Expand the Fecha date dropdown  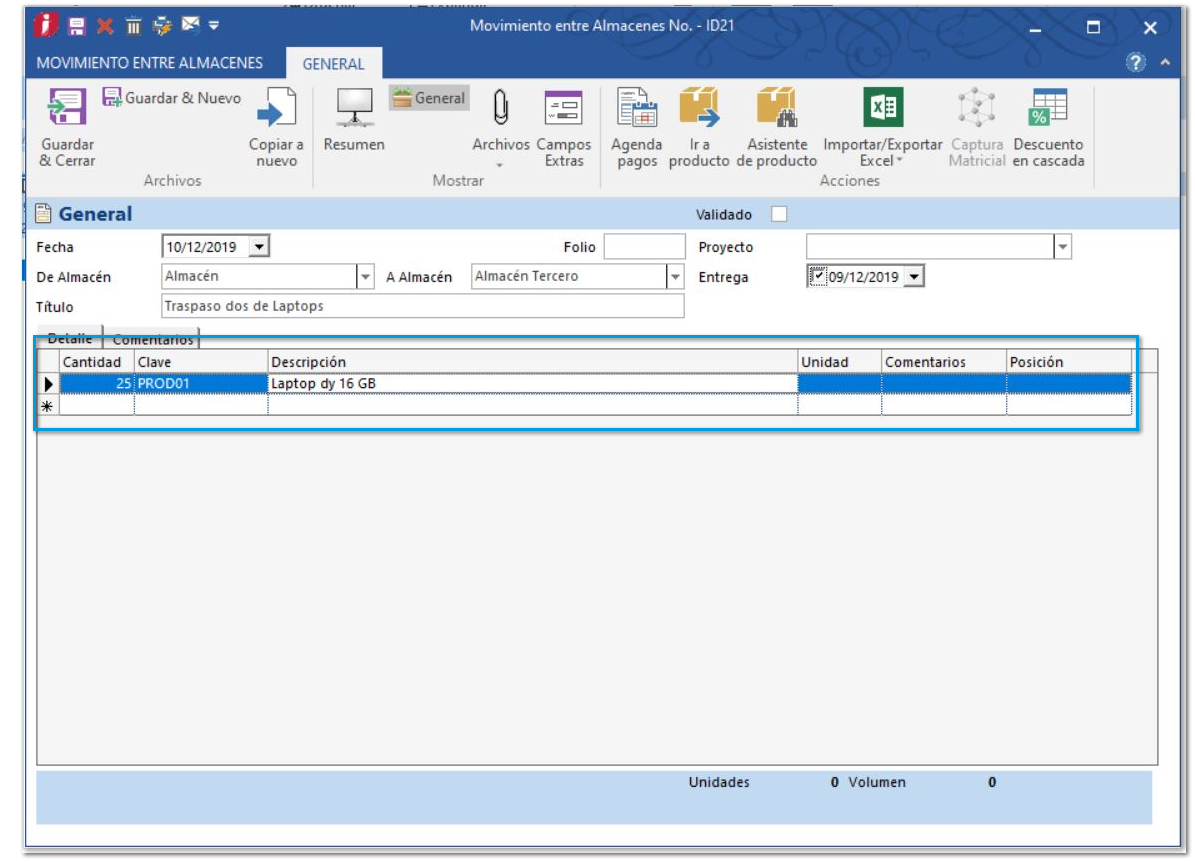tap(259, 246)
